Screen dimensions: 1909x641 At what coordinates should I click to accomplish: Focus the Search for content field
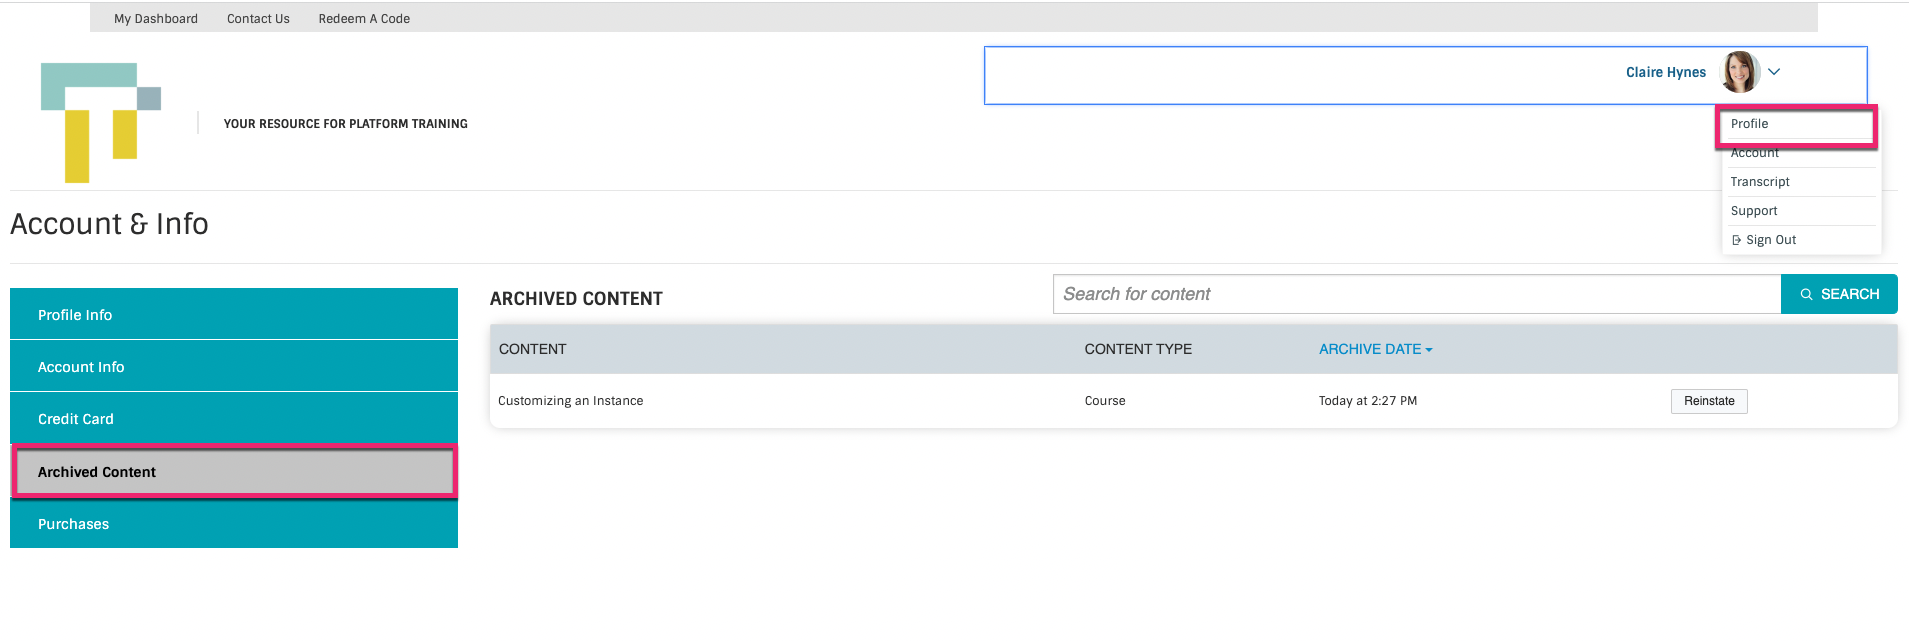1417,294
